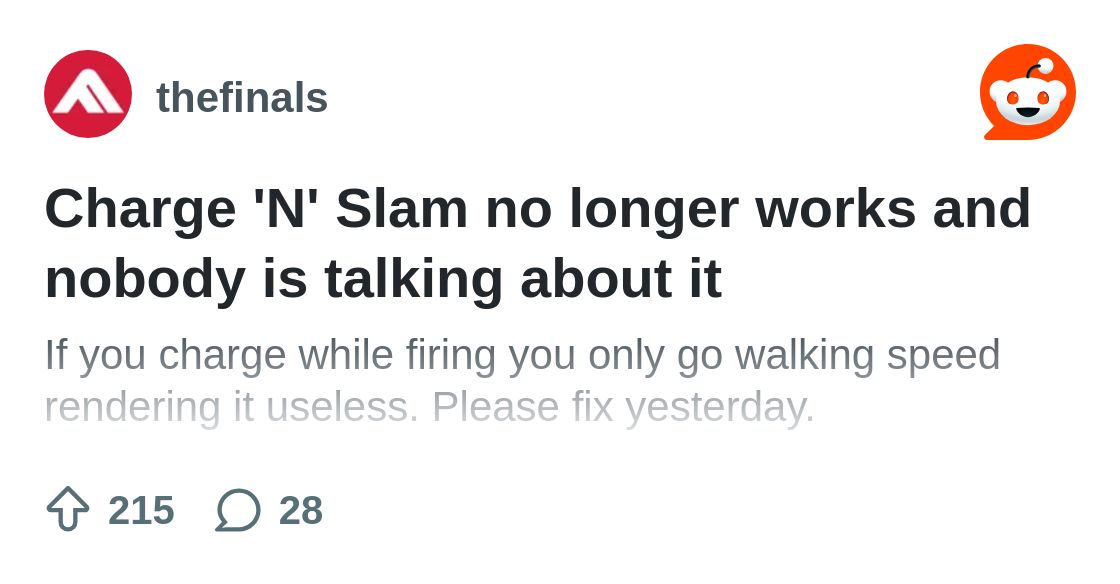The height and width of the screenshot is (584, 1120).
Task: Click the white chevron emblem inside the avatar
Action: coord(88,96)
